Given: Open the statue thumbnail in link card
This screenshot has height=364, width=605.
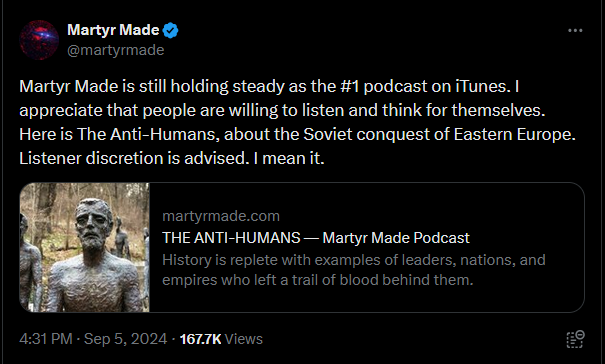Looking at the screenshot, I should 84,247.
